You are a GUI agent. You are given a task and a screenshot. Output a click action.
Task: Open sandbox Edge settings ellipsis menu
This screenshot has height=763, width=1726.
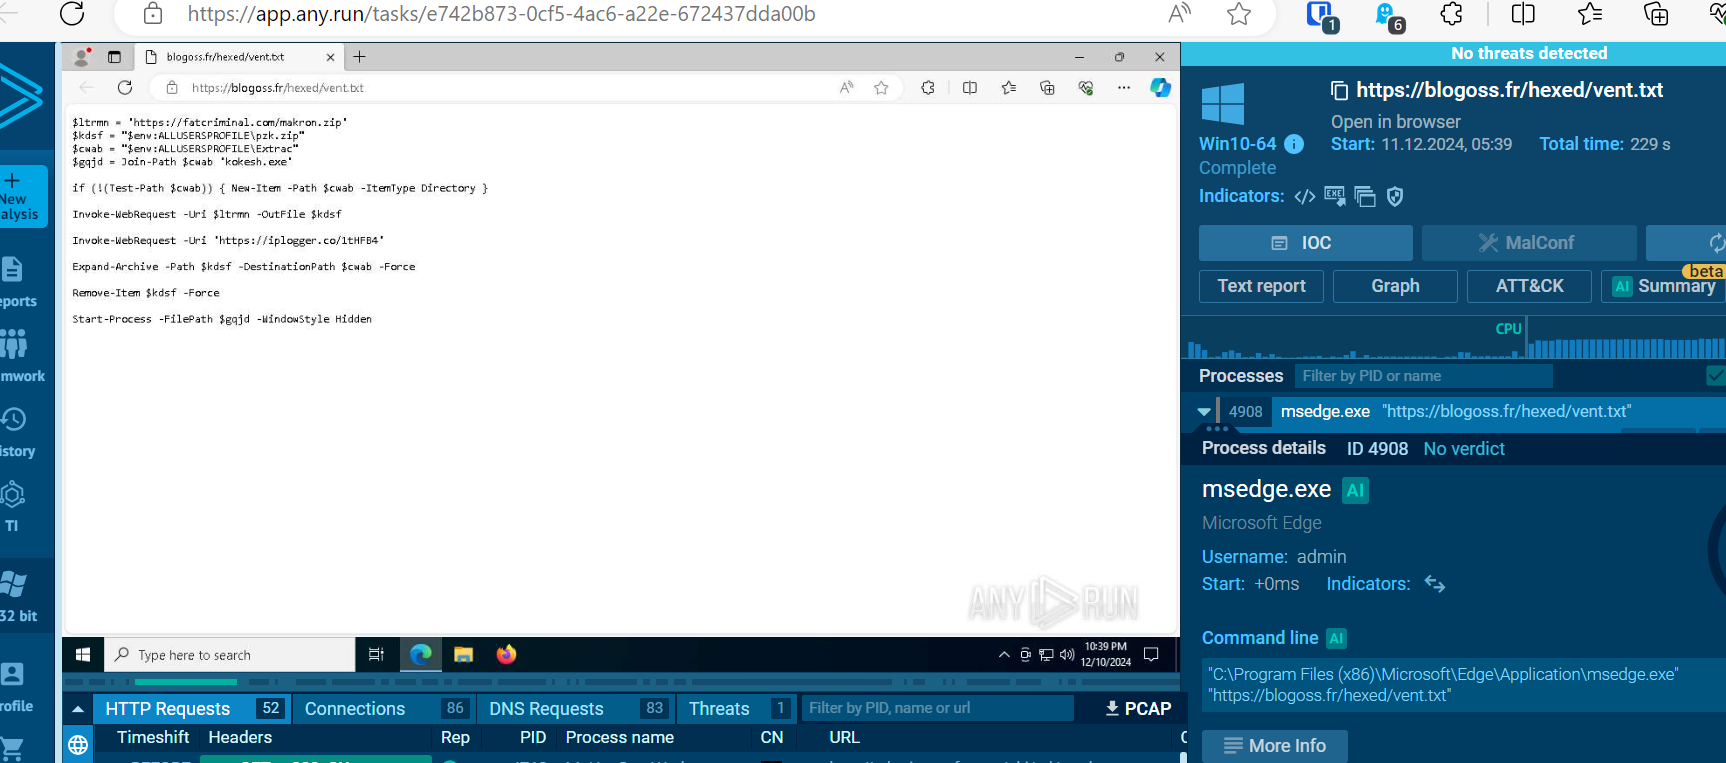click(1124, 88)
